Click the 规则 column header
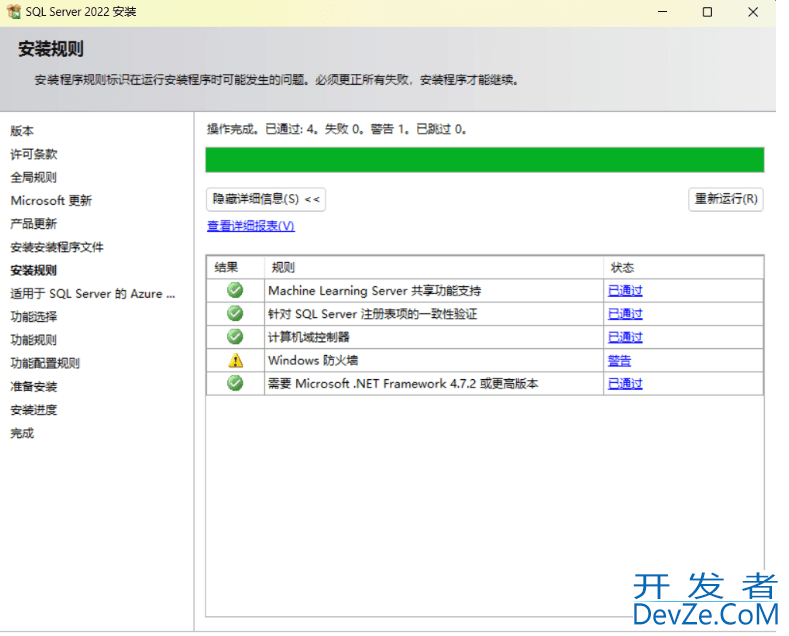789x636 pixels. (x=434, y=267)
